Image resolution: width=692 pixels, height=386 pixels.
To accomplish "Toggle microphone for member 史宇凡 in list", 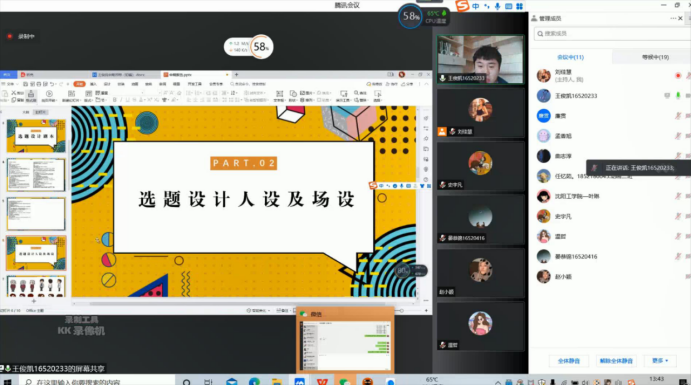I will tap(678, 216).
